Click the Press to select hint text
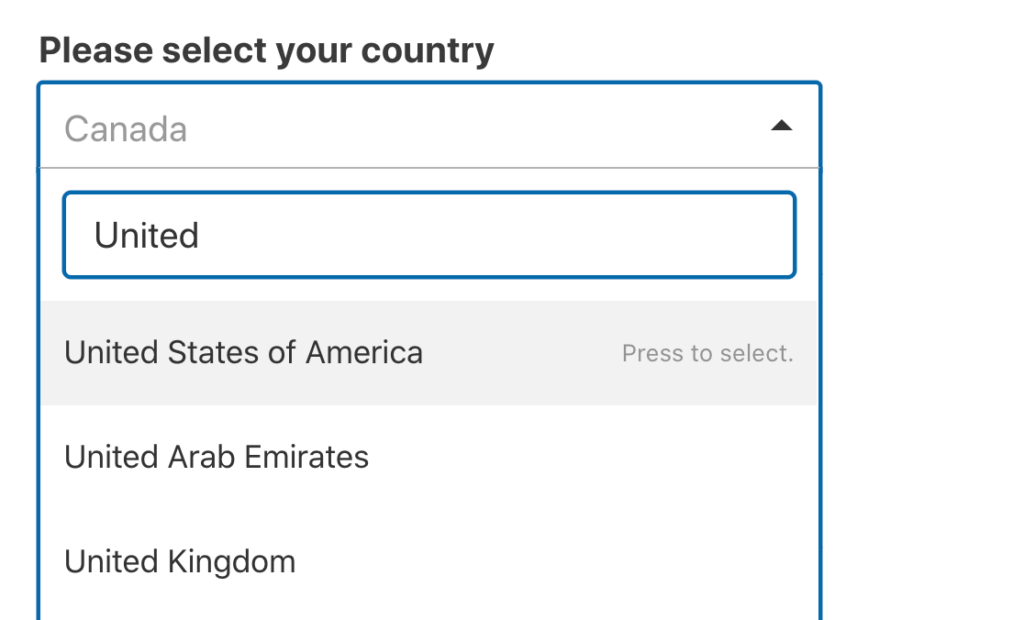Screen dimensions: 1024x620 click(x=709, y=352)
